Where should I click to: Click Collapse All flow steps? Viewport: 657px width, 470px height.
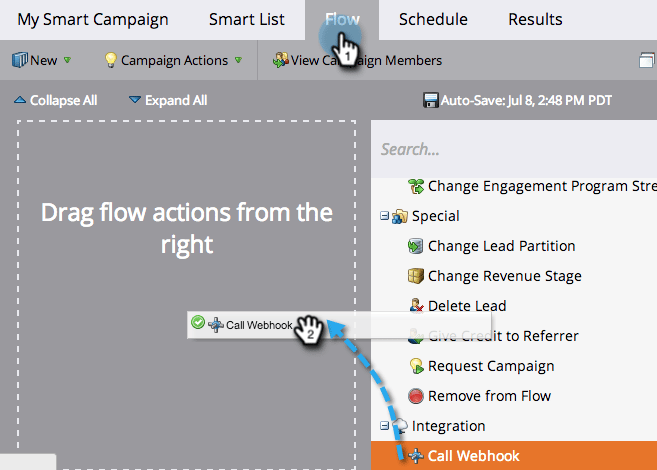click(56, 100)
